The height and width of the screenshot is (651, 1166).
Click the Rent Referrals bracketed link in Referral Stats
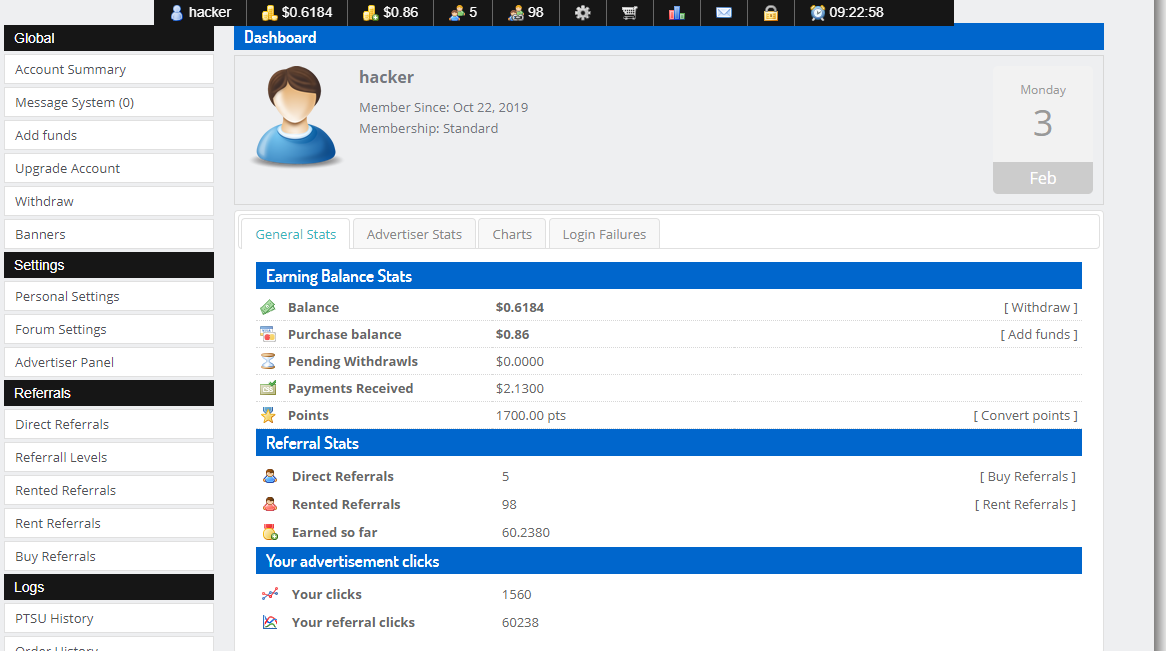coord(1025,504)
